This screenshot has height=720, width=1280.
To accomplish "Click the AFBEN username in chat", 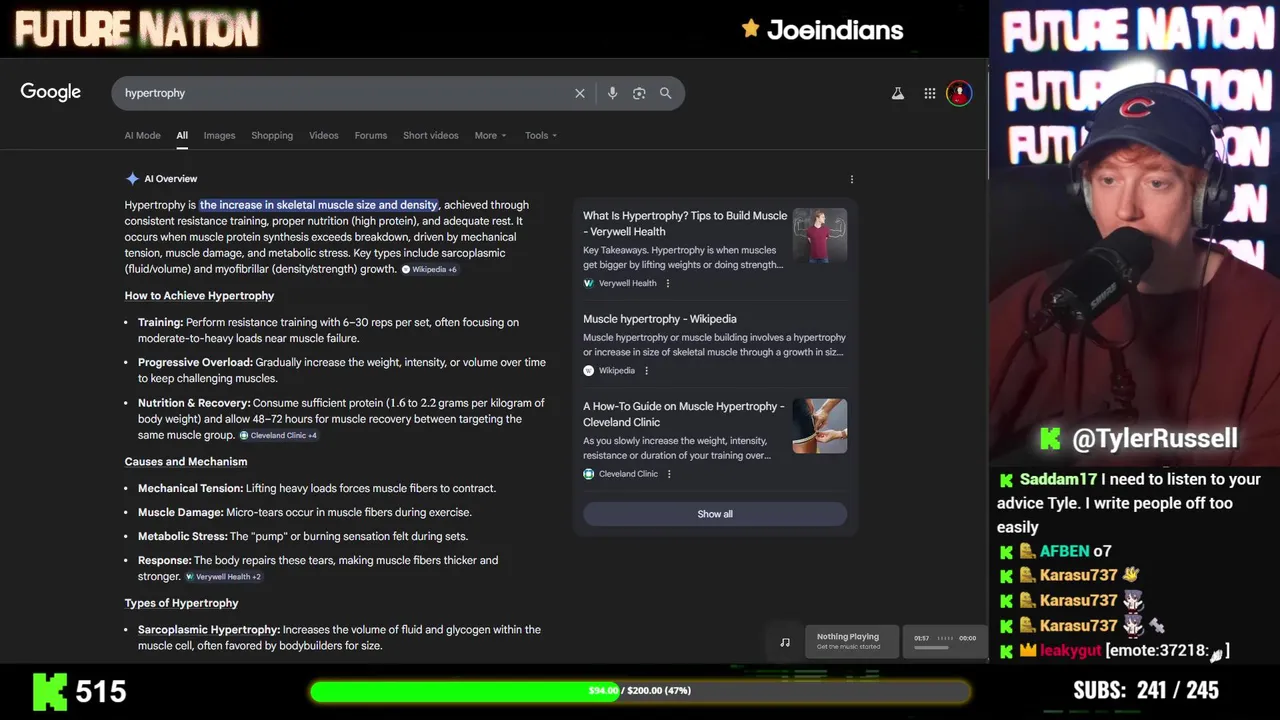I will tap(1065, 551).
